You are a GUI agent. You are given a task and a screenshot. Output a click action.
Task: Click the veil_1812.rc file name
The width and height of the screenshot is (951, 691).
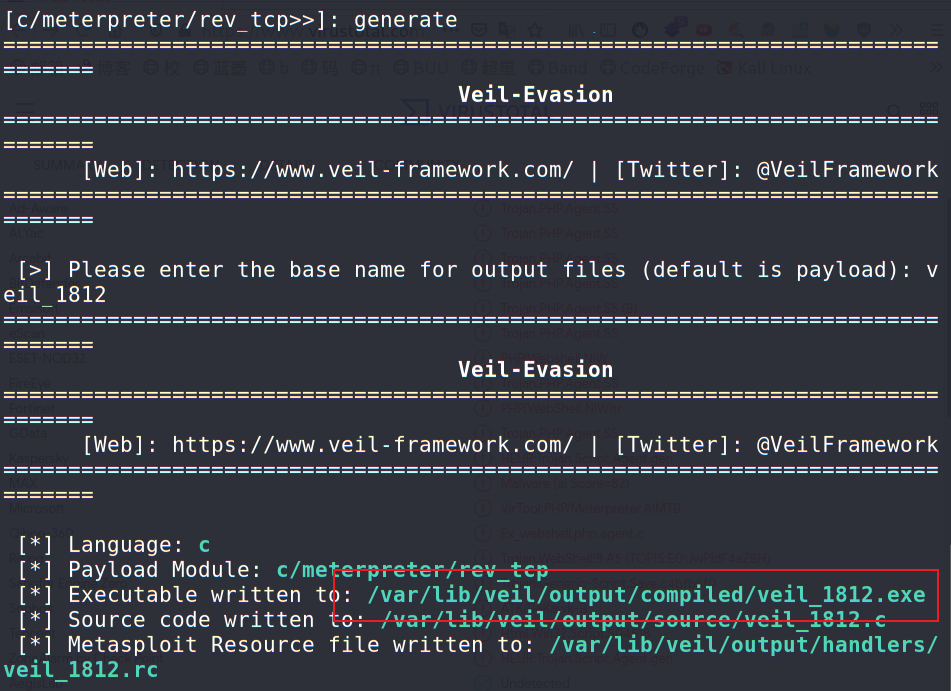click(81, 670)
